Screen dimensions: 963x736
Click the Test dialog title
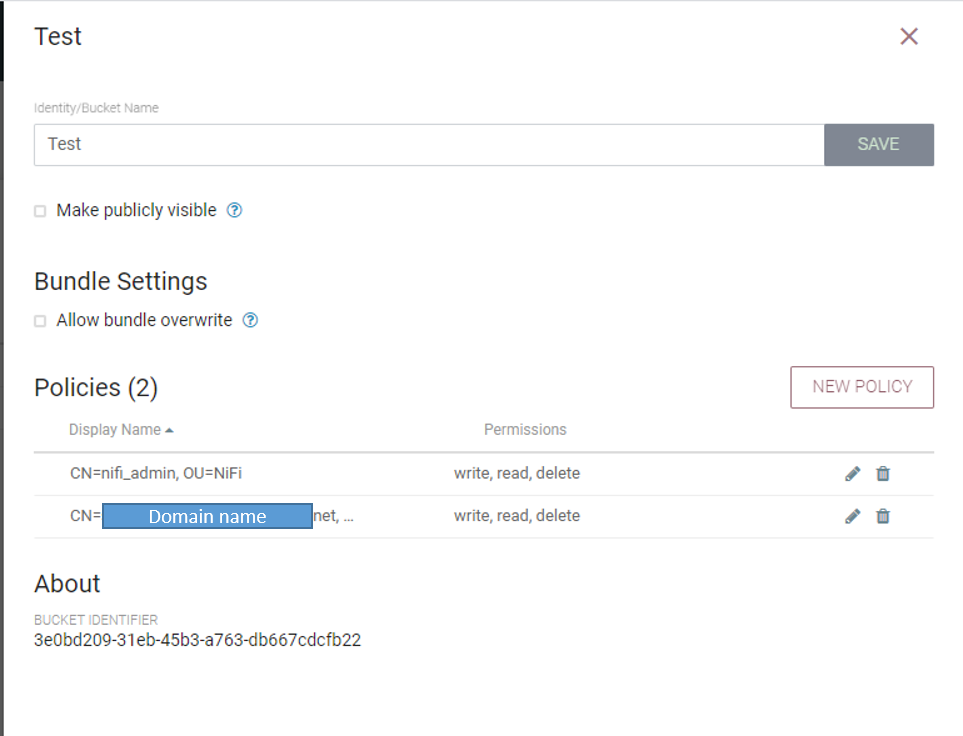58,36
